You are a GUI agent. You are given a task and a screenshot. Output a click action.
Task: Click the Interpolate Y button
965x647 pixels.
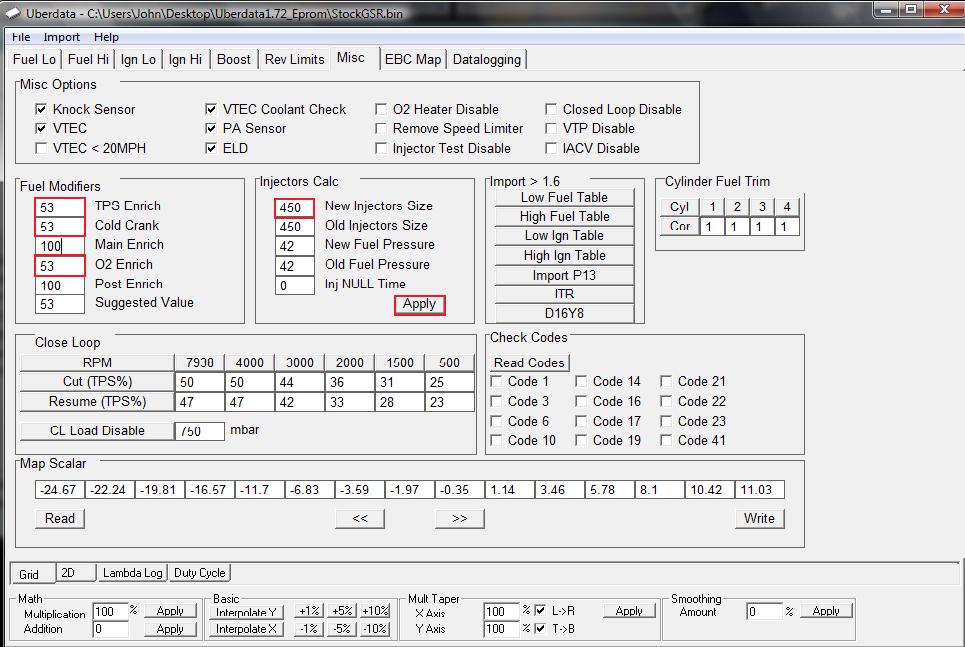(246, 612)
